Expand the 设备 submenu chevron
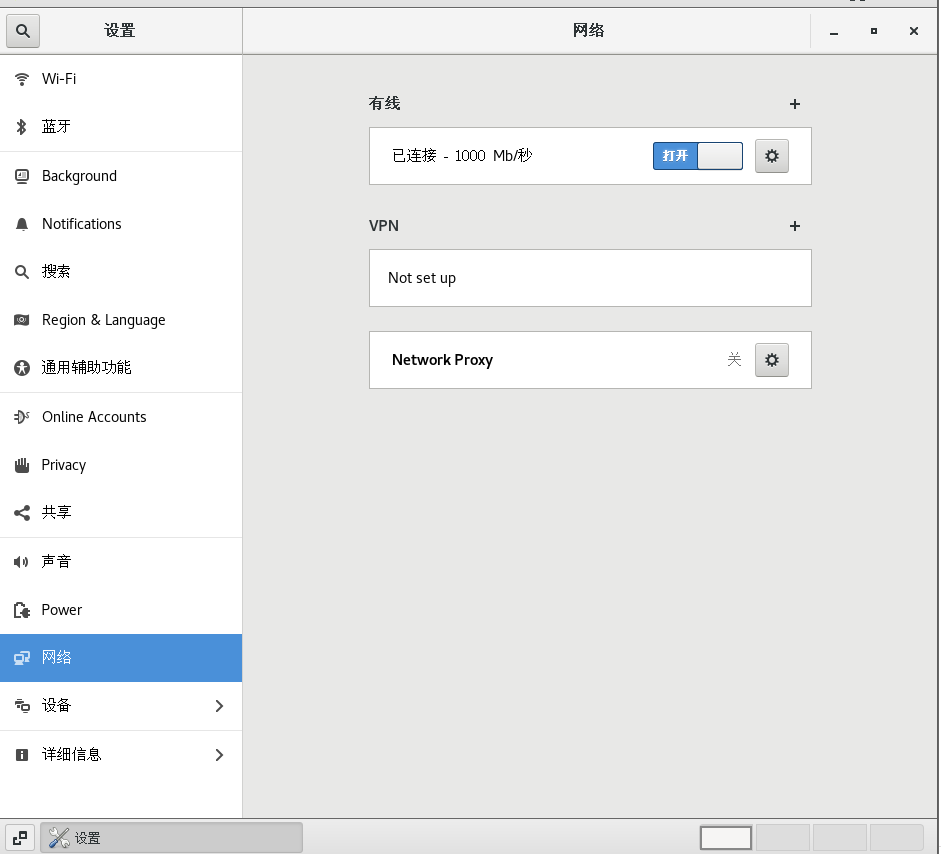Viewport: 941px width, 854px height. [x=219, y=706]
